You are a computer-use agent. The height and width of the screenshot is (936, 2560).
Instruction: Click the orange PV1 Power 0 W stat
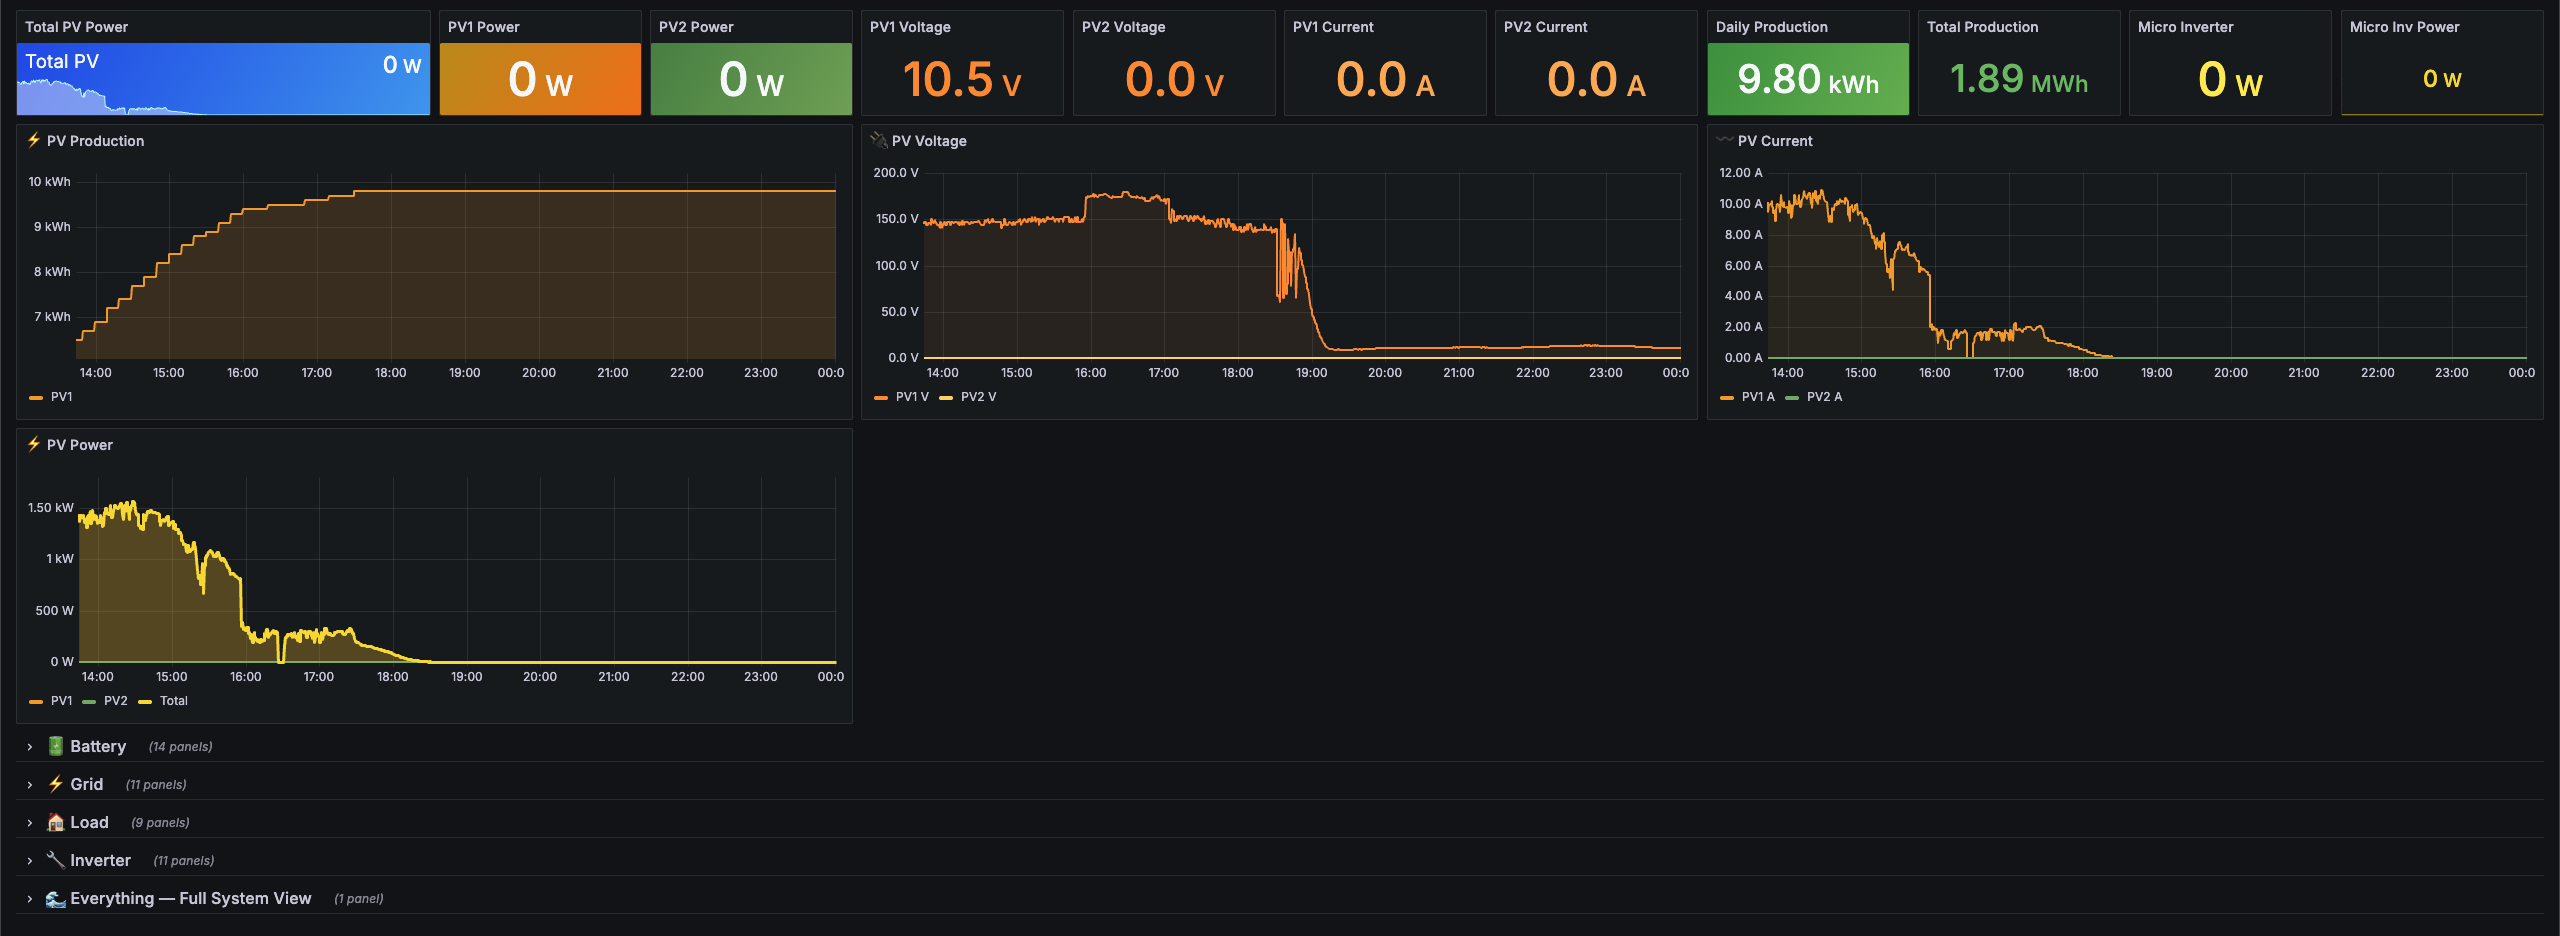pyautogui.click(x=540, y=79)
